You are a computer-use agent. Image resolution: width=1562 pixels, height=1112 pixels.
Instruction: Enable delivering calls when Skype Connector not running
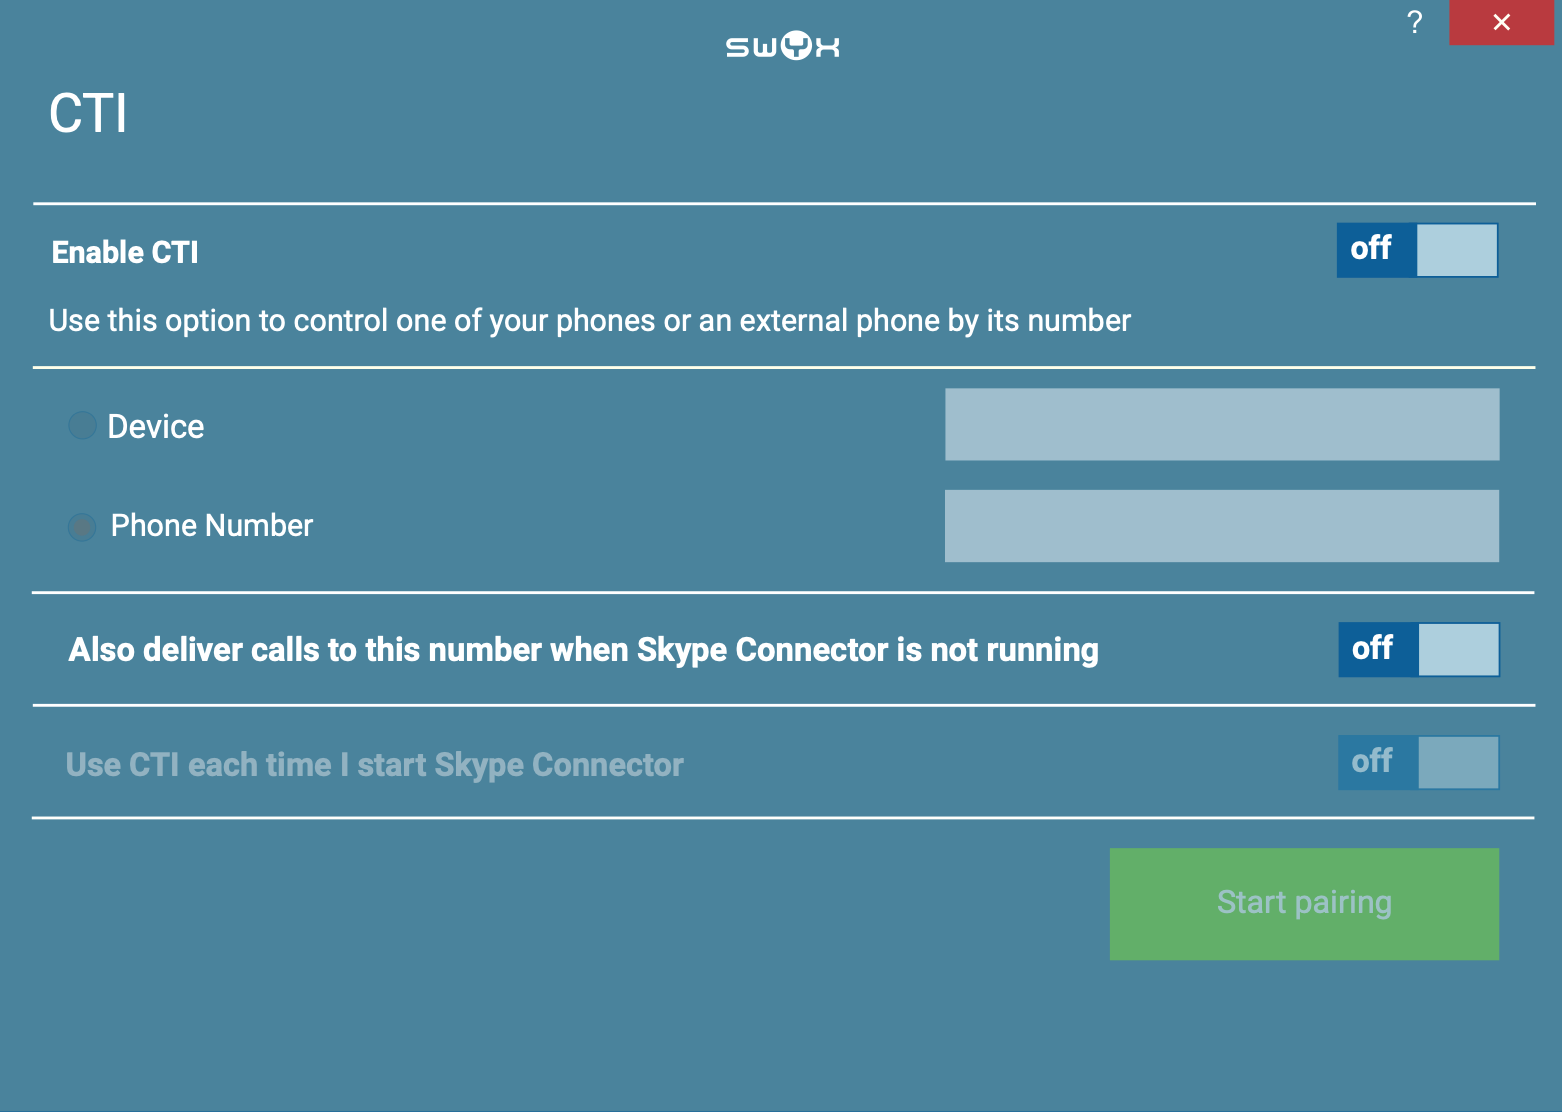click(x=1419, y=650)
